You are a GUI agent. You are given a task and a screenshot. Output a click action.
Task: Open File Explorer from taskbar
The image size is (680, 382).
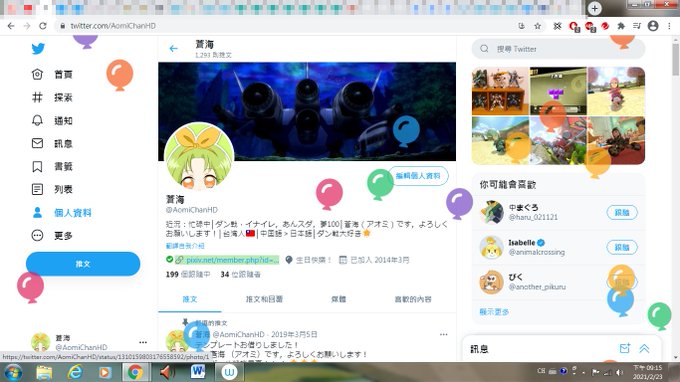click(x=44, y=372)
